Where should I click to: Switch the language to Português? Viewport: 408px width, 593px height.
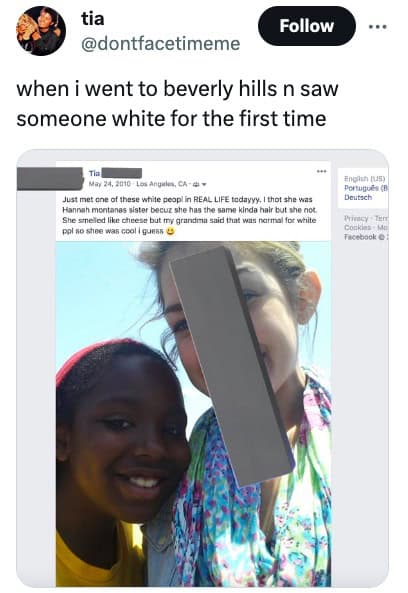(x=366, y=188)
